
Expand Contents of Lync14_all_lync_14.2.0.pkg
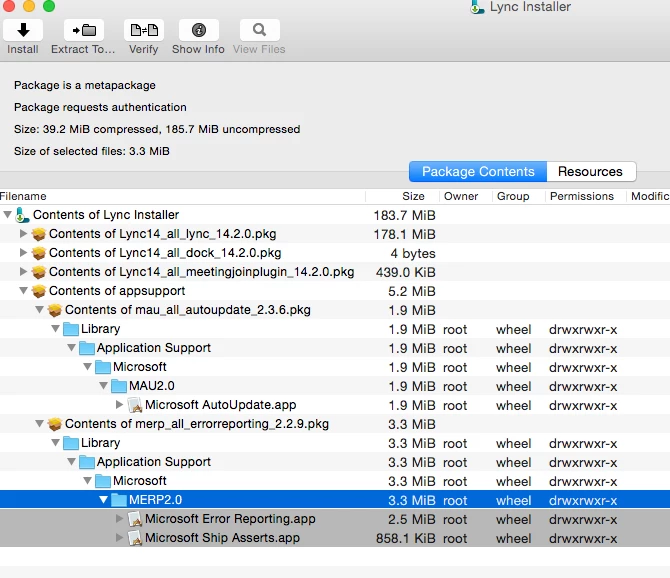click(x=24, y=233)
